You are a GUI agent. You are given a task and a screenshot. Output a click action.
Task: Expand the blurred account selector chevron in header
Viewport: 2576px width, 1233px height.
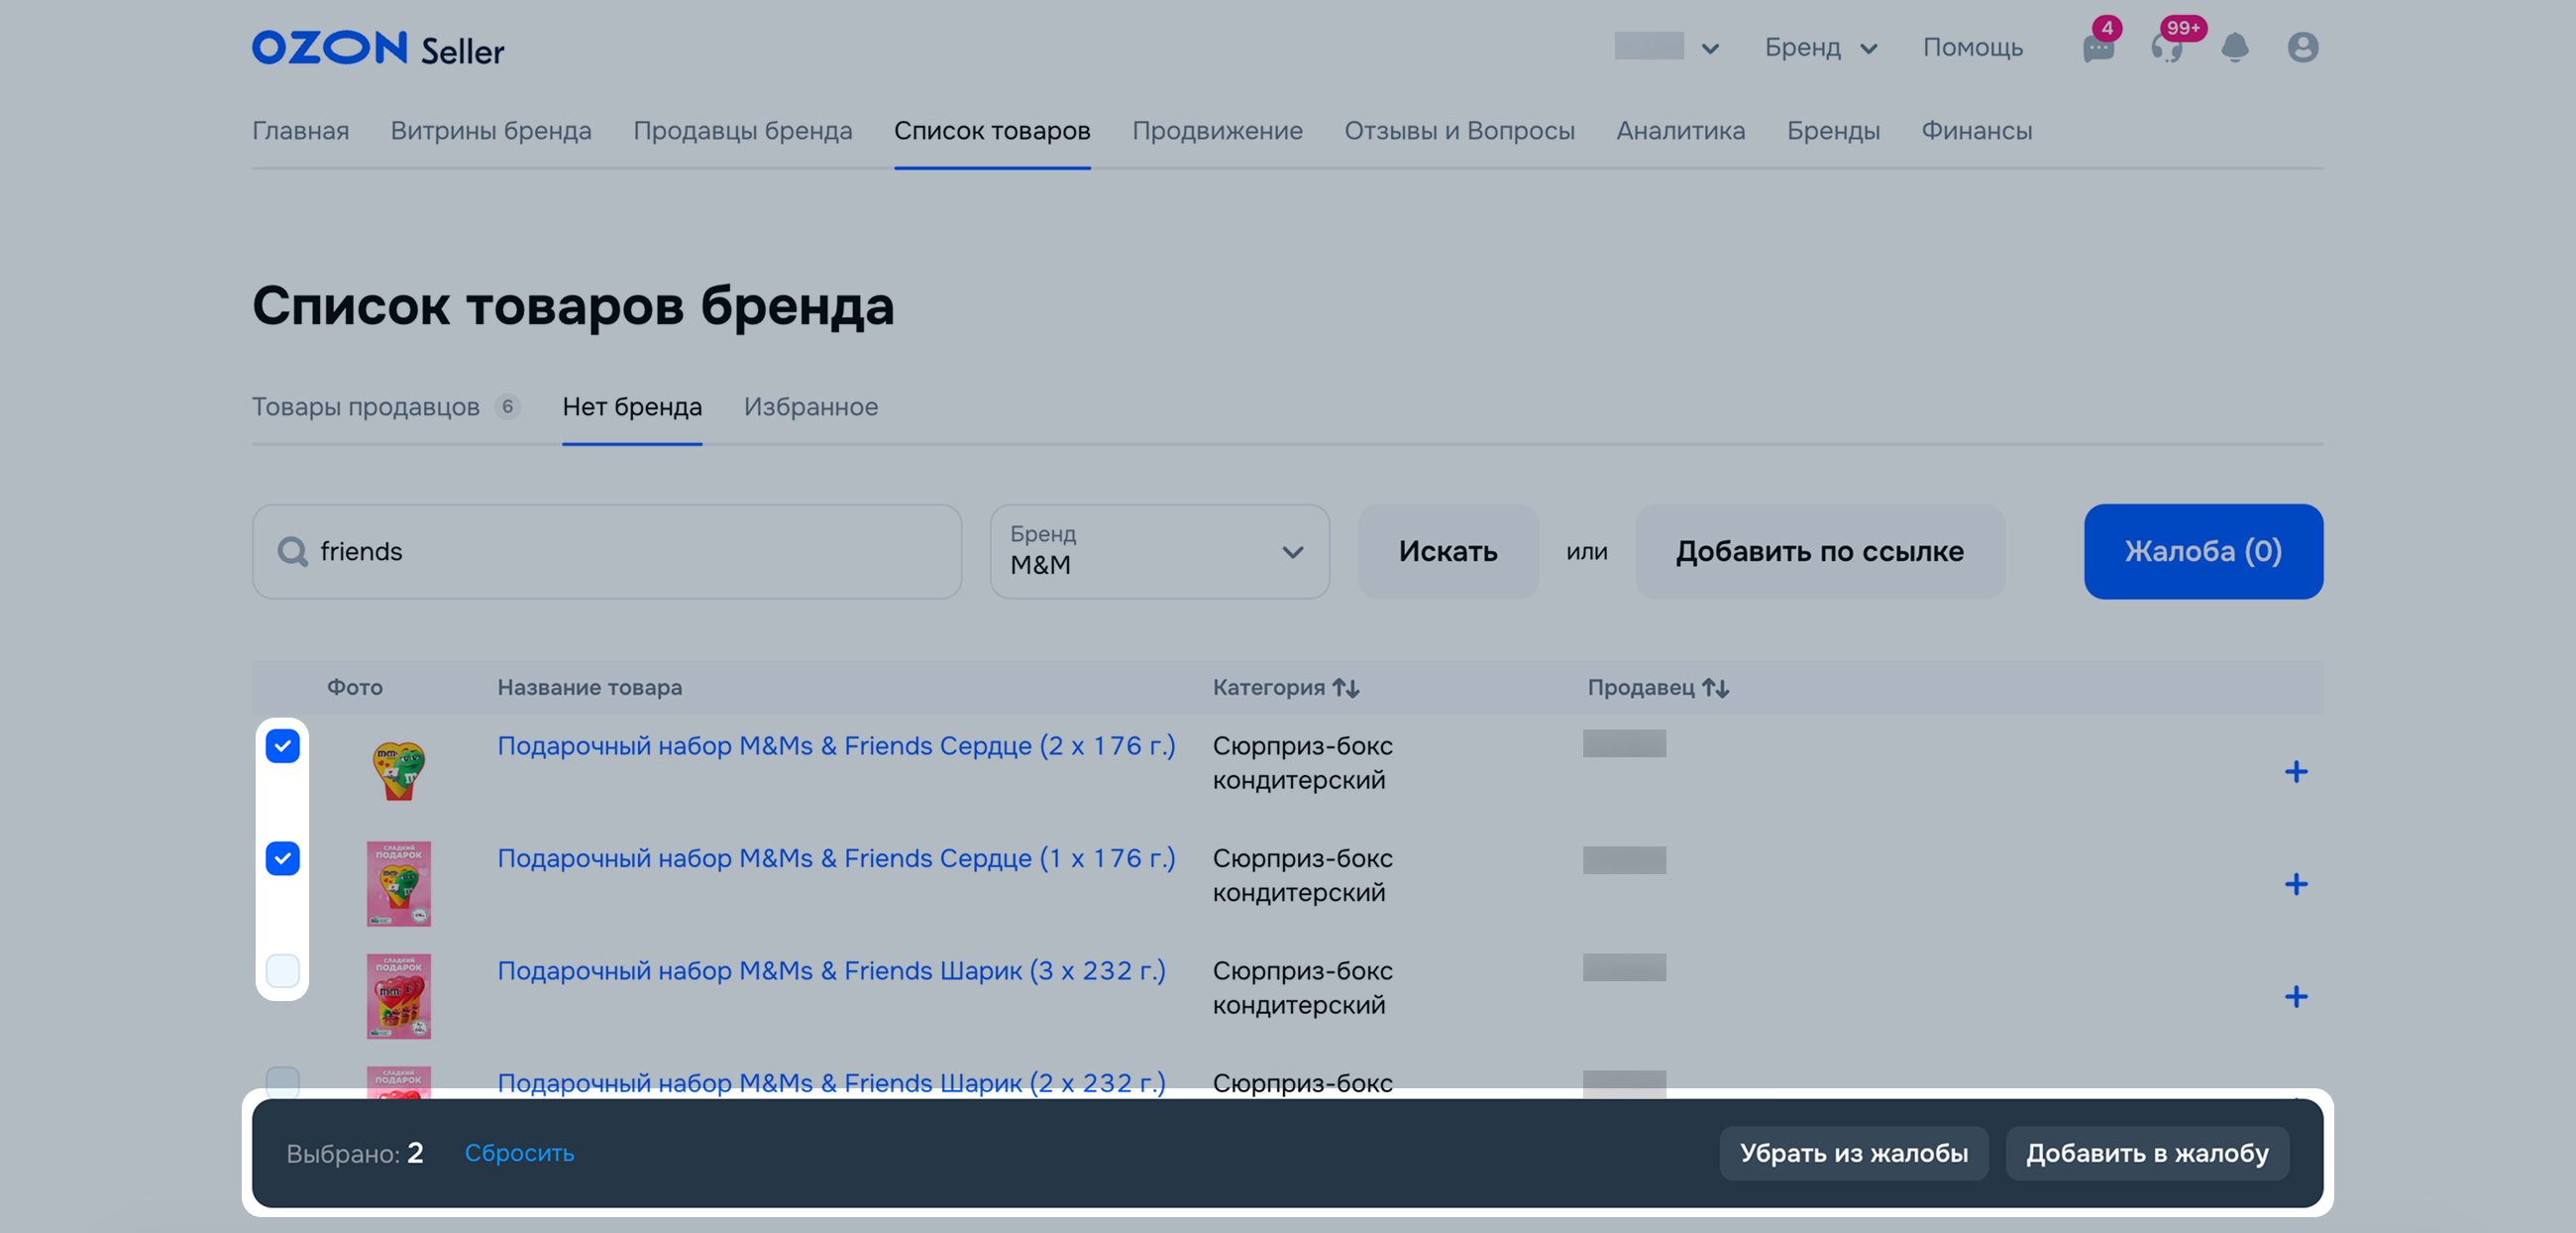(x=1710, y=49)
